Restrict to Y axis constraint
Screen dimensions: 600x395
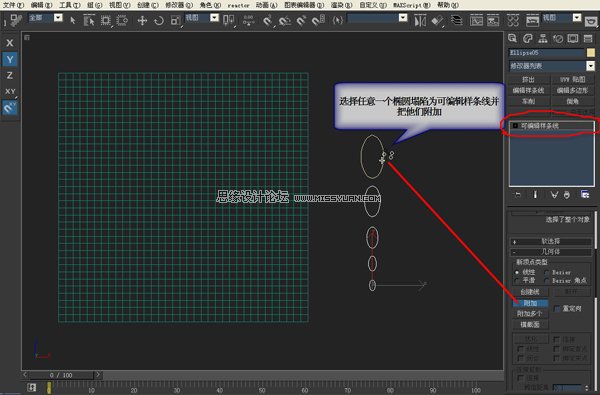point(10,59)
